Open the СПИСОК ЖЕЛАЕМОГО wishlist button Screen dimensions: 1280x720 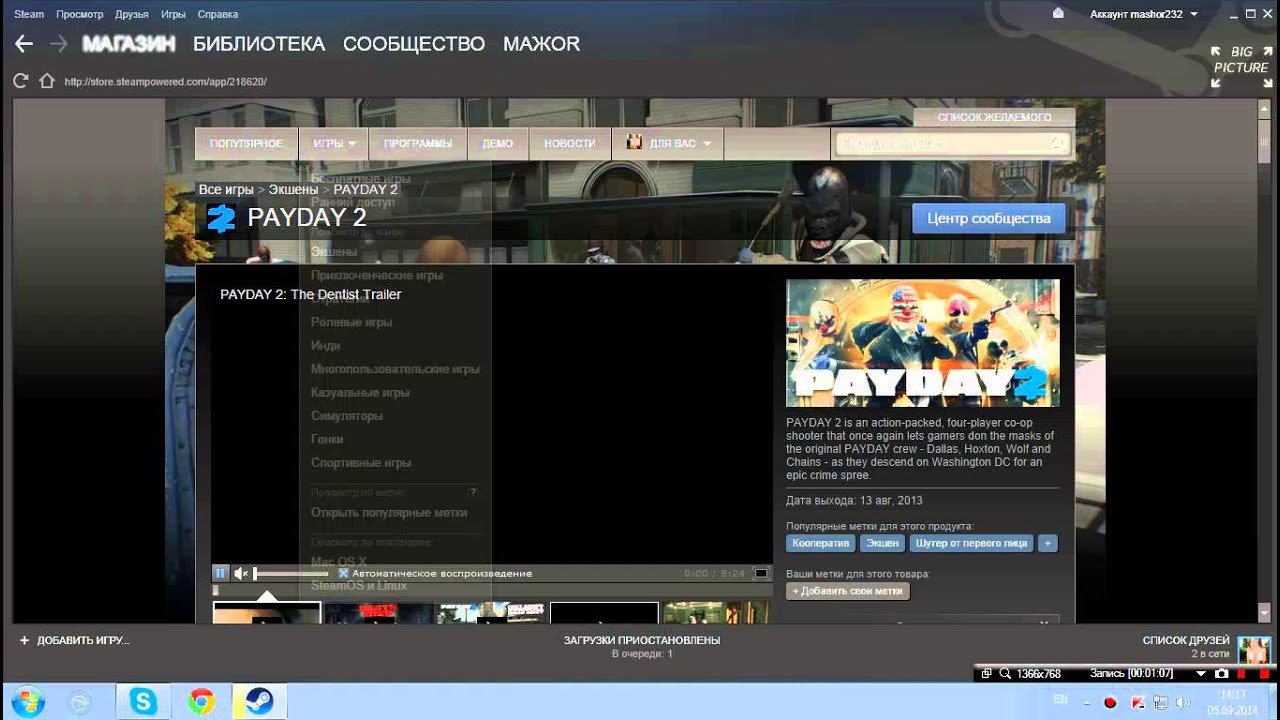pos(994,117)
